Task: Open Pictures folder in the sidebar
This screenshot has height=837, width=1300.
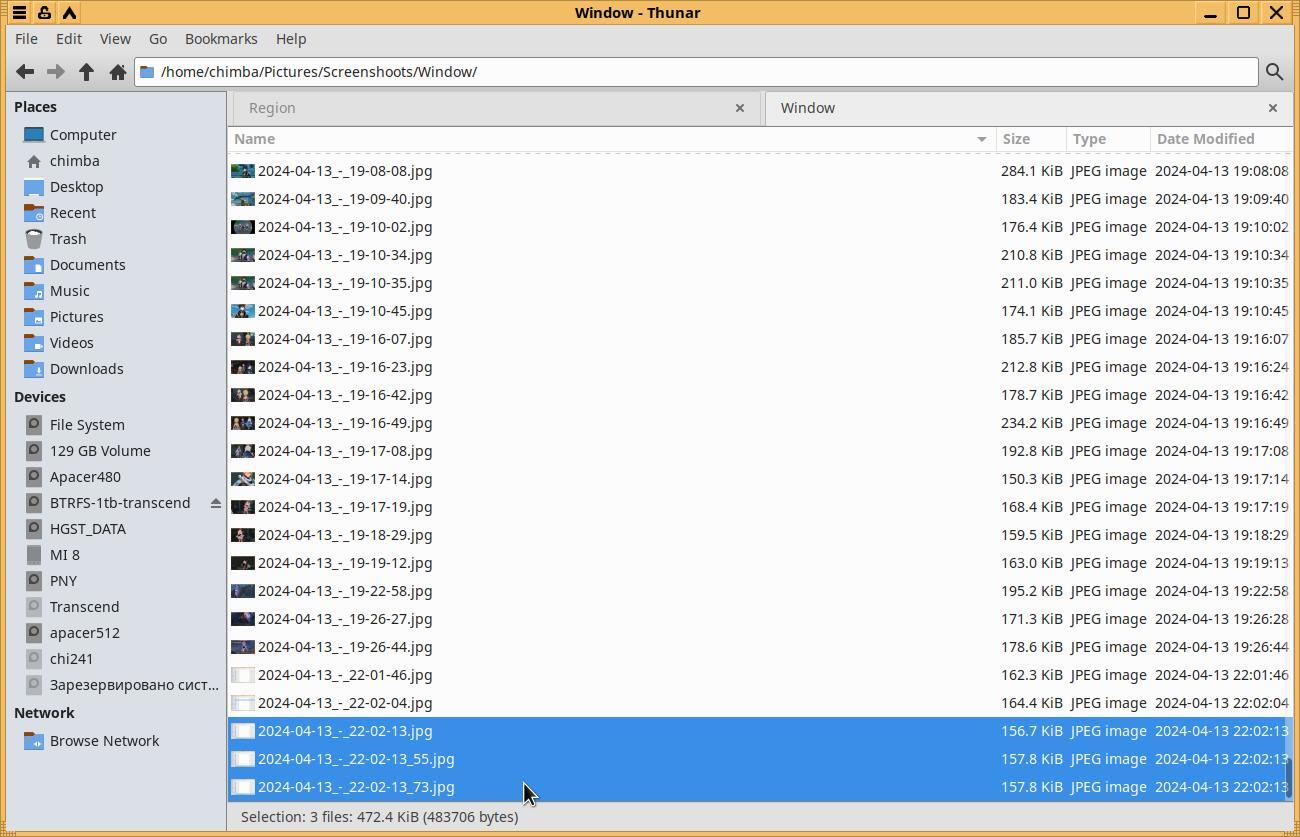Action: pyautogui.click(x=77, y=317)
